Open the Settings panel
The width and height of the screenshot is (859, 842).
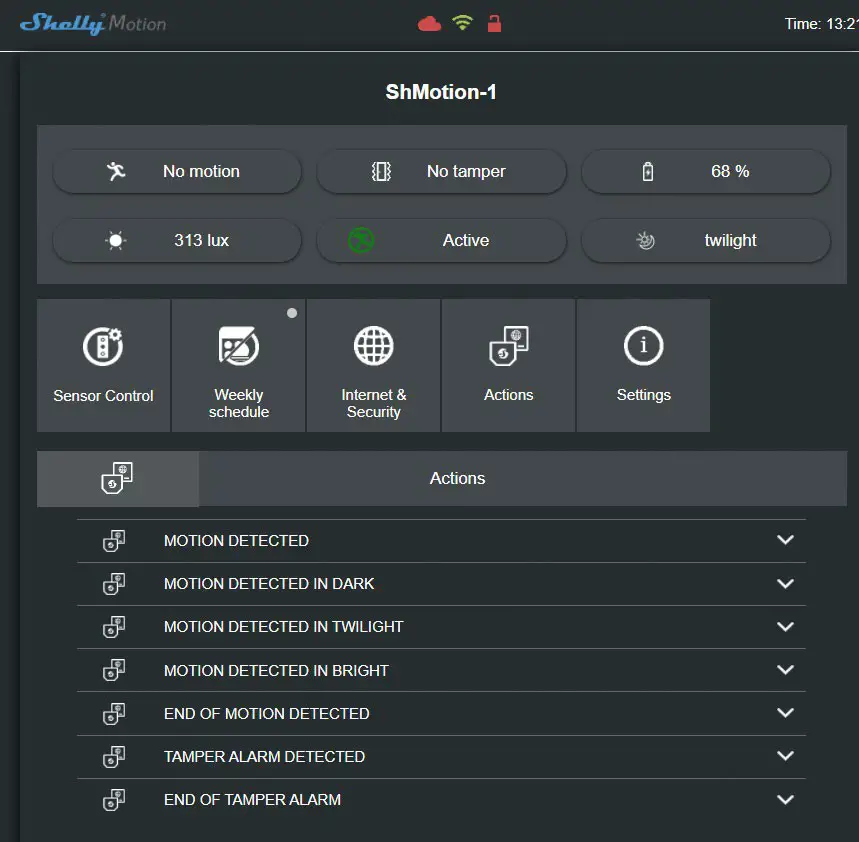point(643,365)
